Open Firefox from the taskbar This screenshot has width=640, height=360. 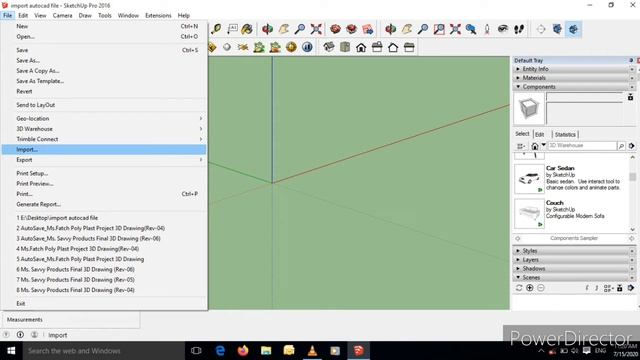click(243, 351)
